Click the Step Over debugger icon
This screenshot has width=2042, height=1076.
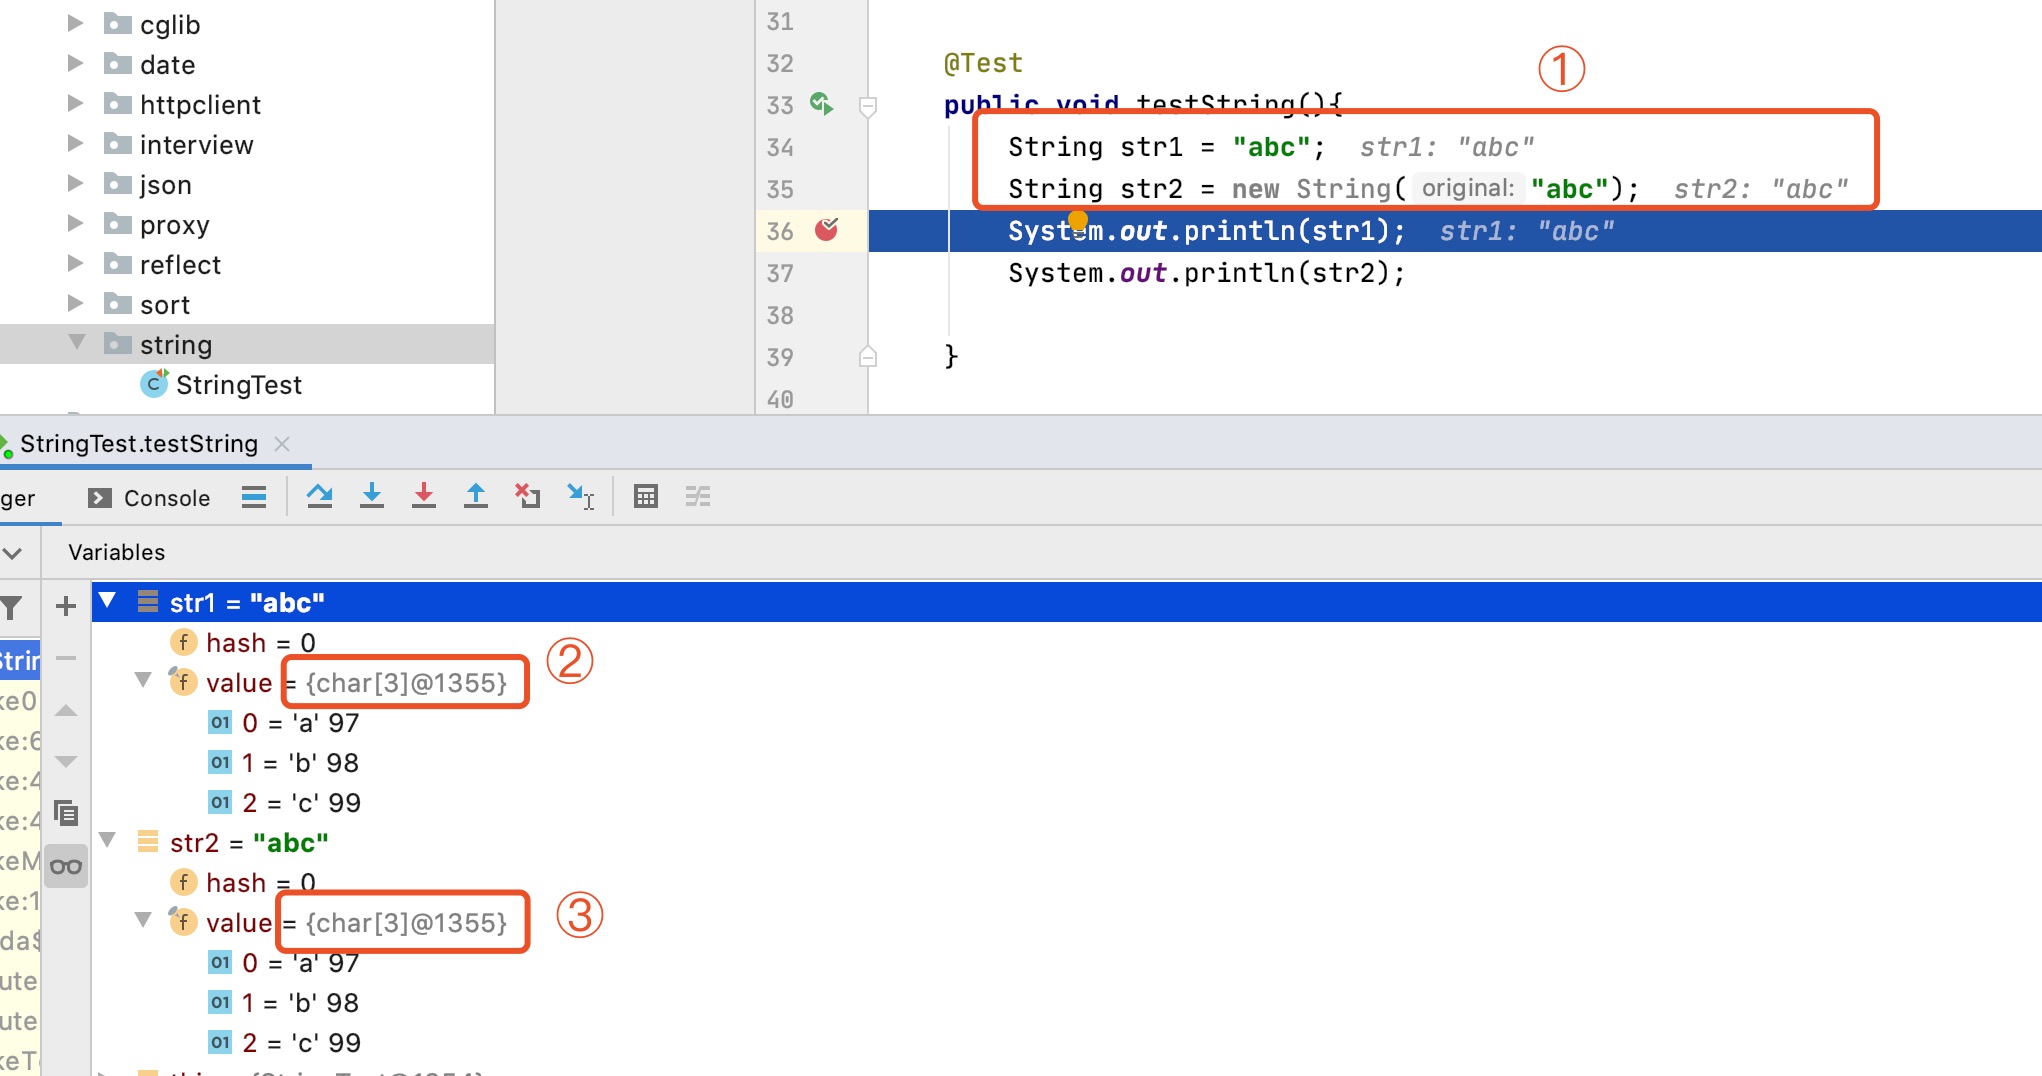320,497
